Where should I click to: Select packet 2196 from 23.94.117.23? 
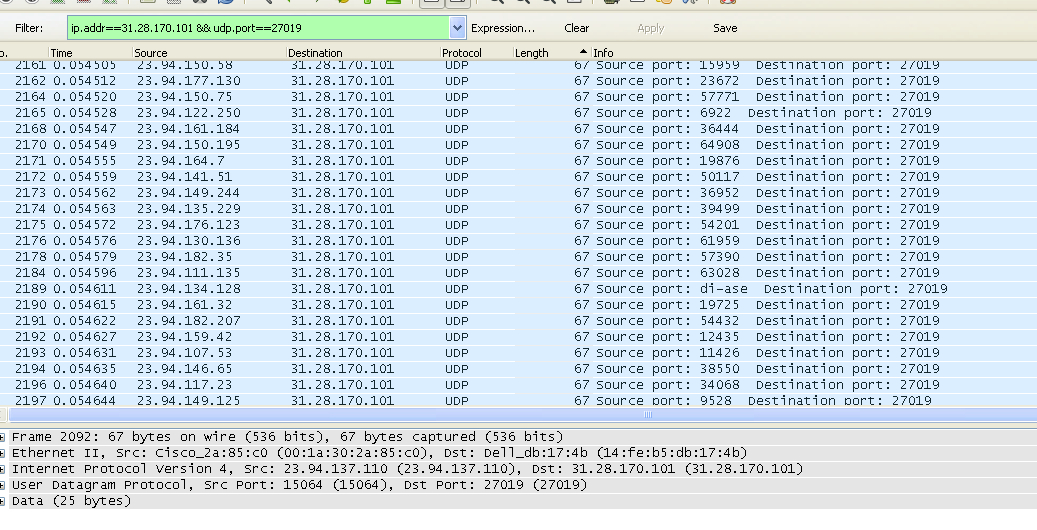[518, 384]
